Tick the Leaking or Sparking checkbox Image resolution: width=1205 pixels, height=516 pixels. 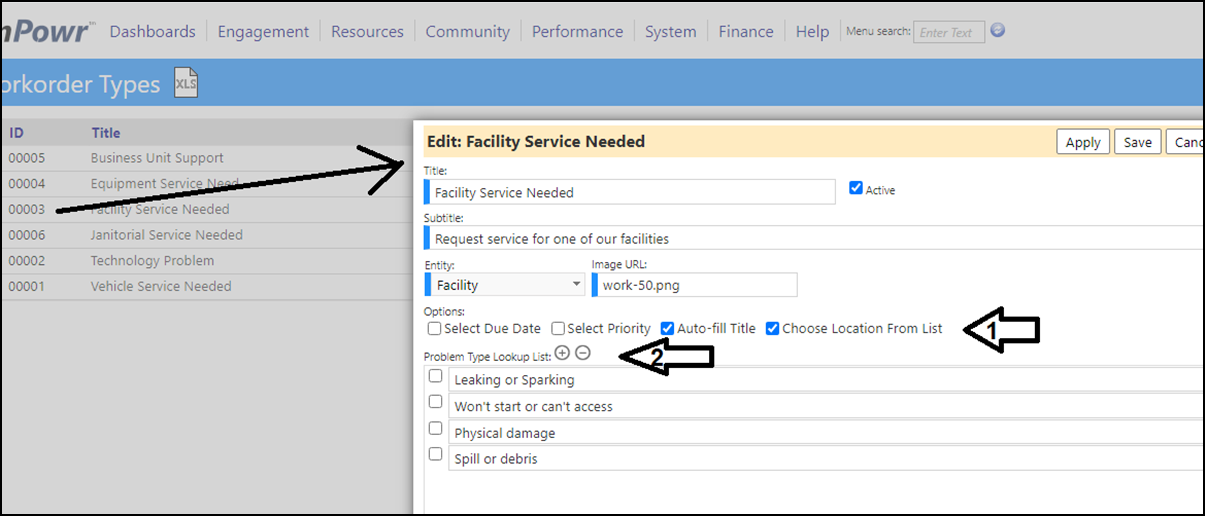click(435, 376)
